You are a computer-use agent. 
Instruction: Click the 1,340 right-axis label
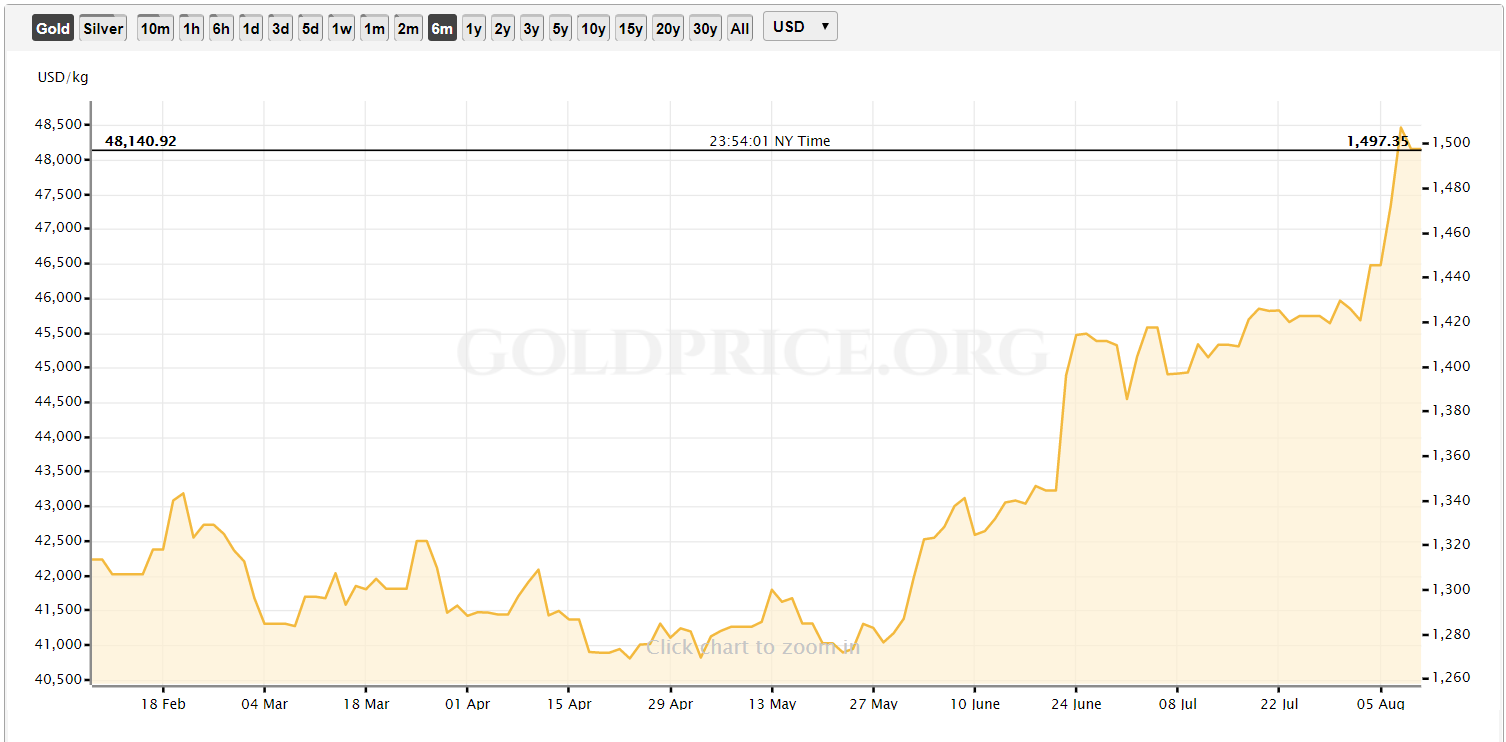tap(1451, 501)
